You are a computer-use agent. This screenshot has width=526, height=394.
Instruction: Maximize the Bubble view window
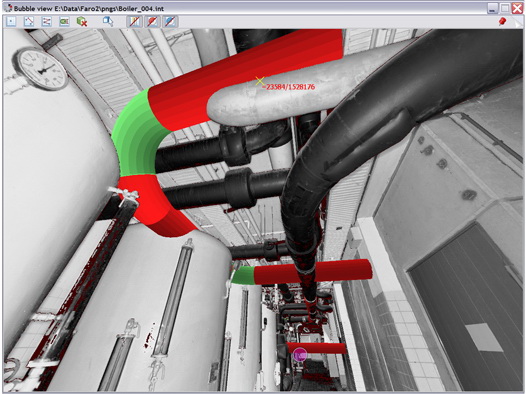tap(505, 8)
